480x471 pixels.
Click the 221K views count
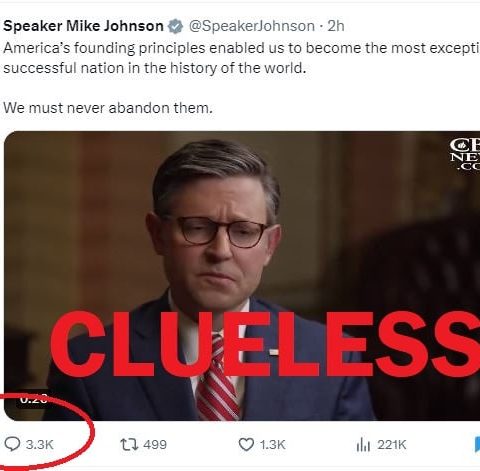coord(392,445)
